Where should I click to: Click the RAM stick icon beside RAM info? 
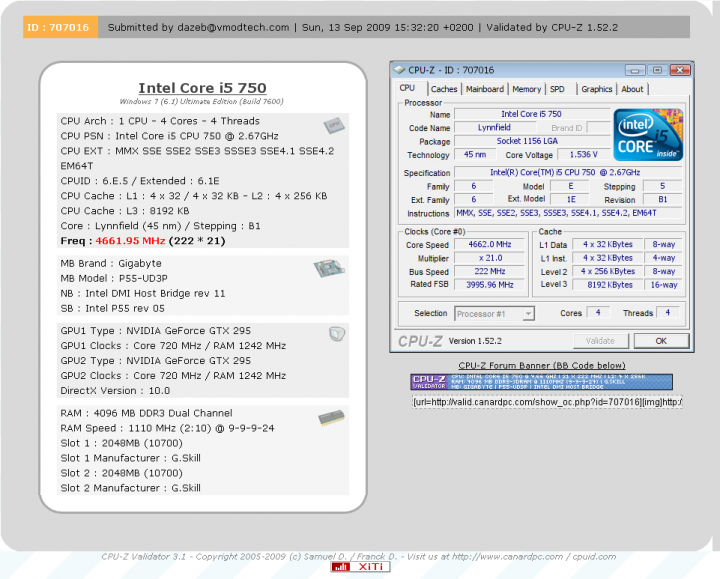click(x=331, y=418)
